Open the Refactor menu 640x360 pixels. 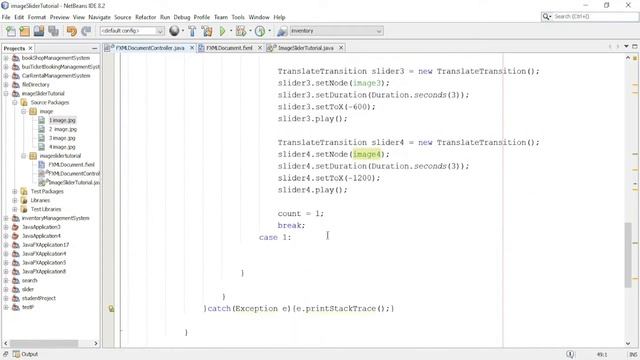click(146, 17)
